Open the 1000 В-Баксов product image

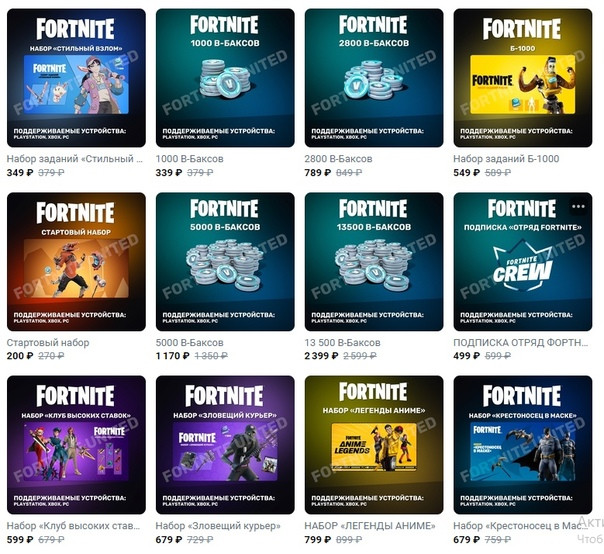tap(225, 78)
